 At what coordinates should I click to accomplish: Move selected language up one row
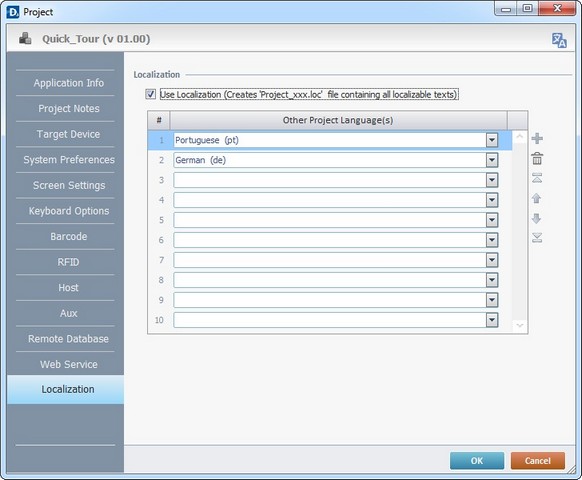point(537,198)
